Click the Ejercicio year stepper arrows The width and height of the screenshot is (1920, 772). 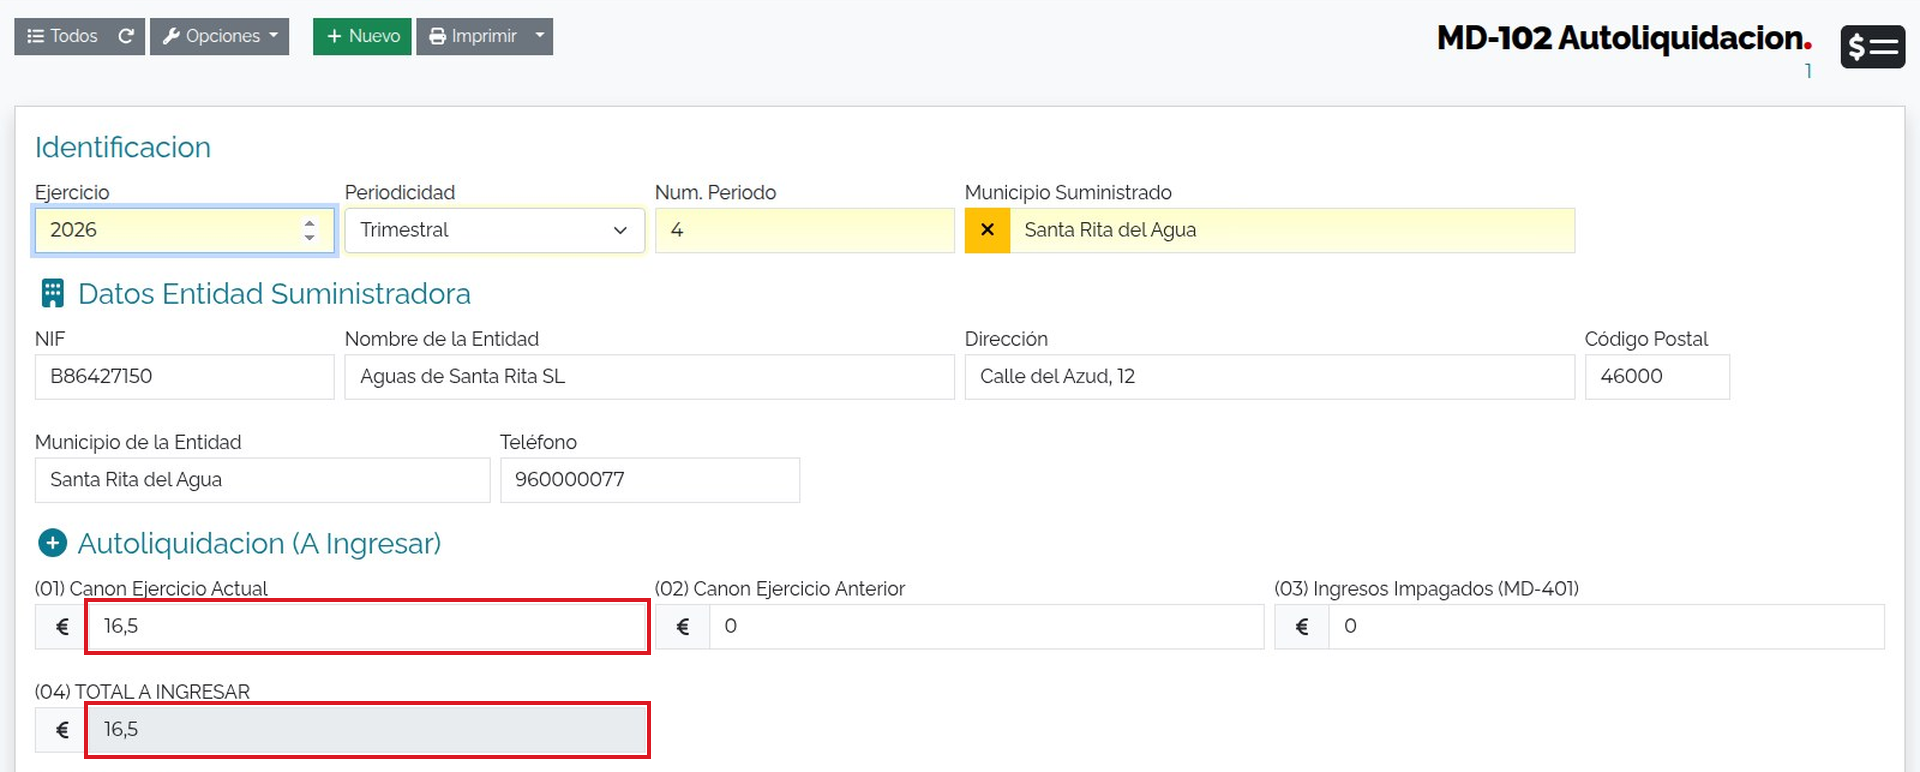309,230
